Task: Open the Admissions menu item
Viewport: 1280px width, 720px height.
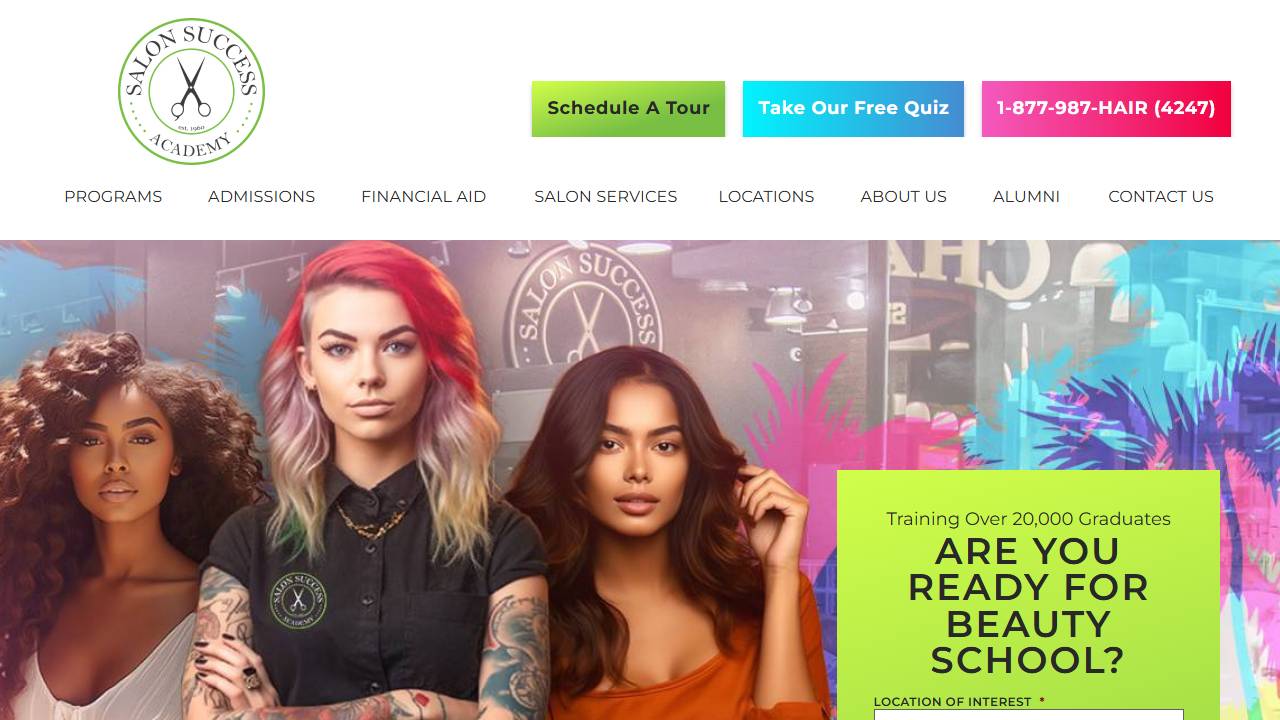Action: click(x=261, y=197)
